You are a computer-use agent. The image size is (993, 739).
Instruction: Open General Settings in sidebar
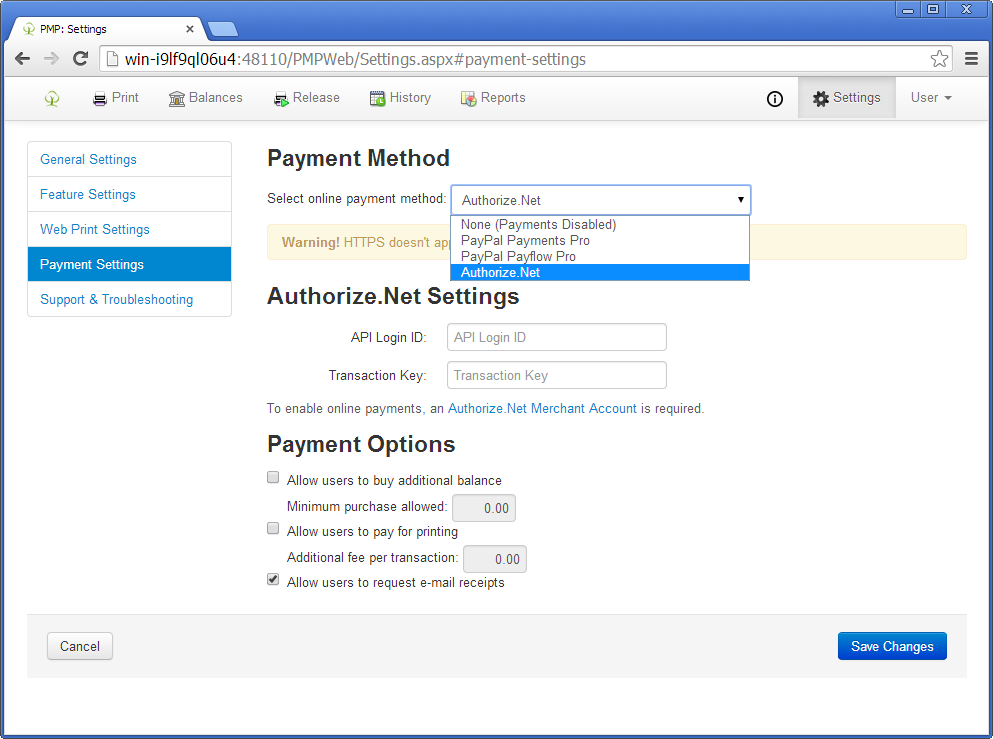pyautogui.click(x=129, y=159)
